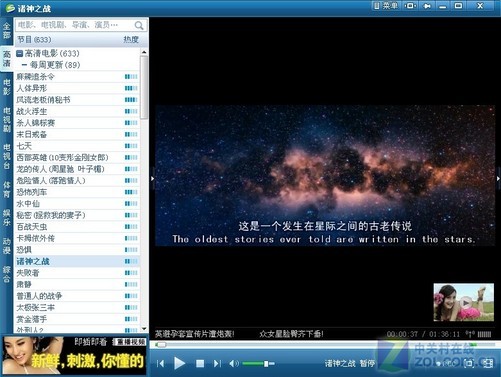The width and height of the screenshot is (501, 377).
Task: Click the 节目 (633) column header
Action: click(x=34, y=40)
